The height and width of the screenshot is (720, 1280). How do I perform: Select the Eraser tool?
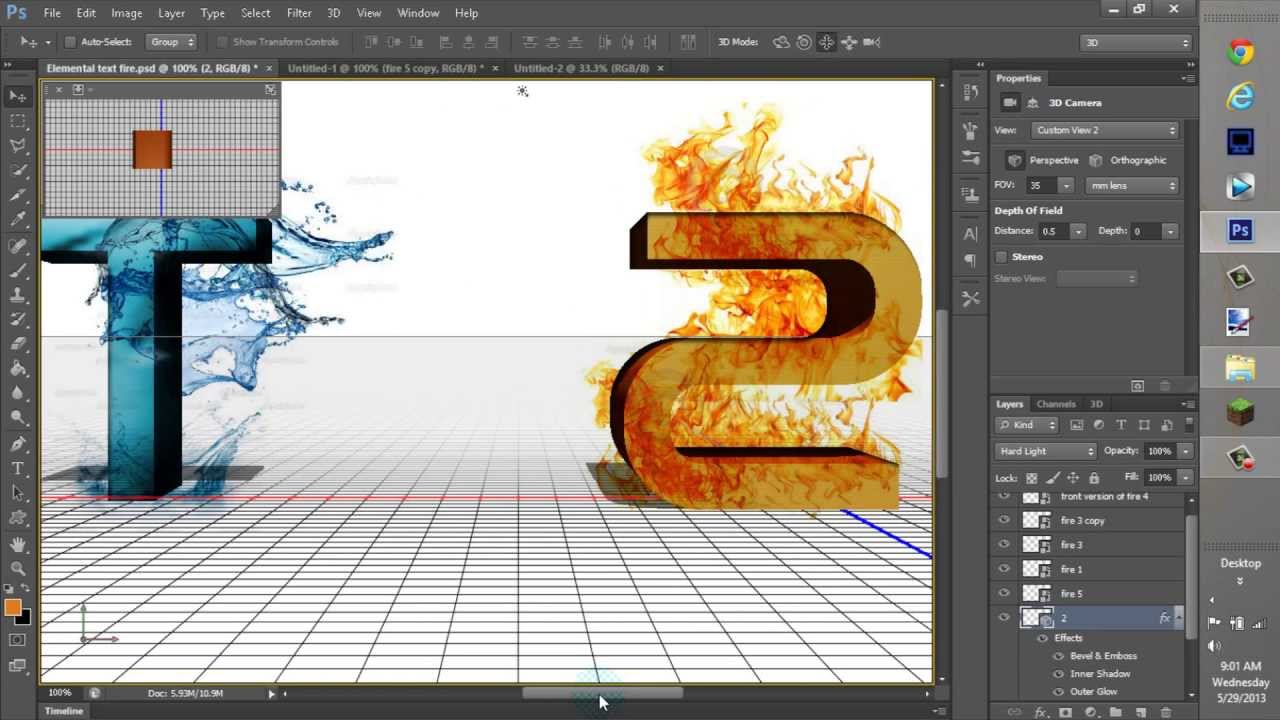click(18, 344)
